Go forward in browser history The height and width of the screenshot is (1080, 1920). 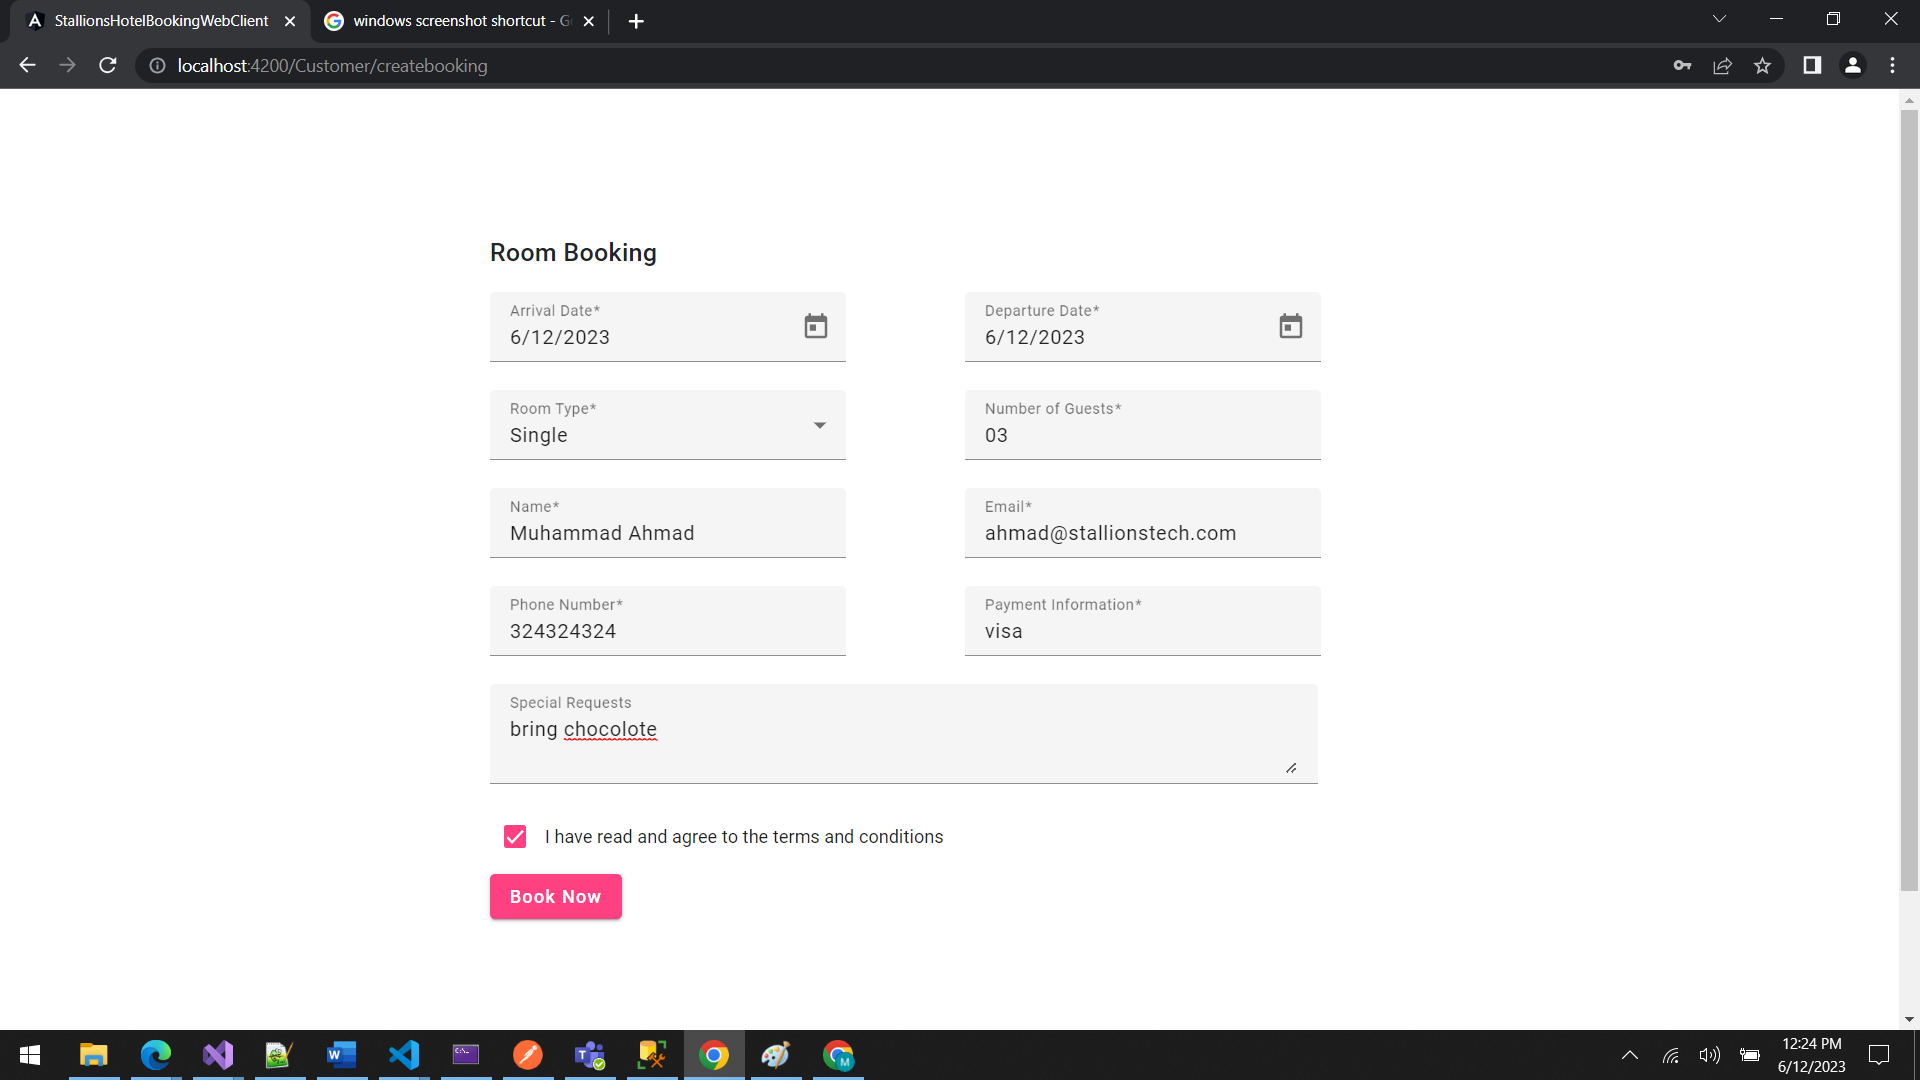pos(67,65)
